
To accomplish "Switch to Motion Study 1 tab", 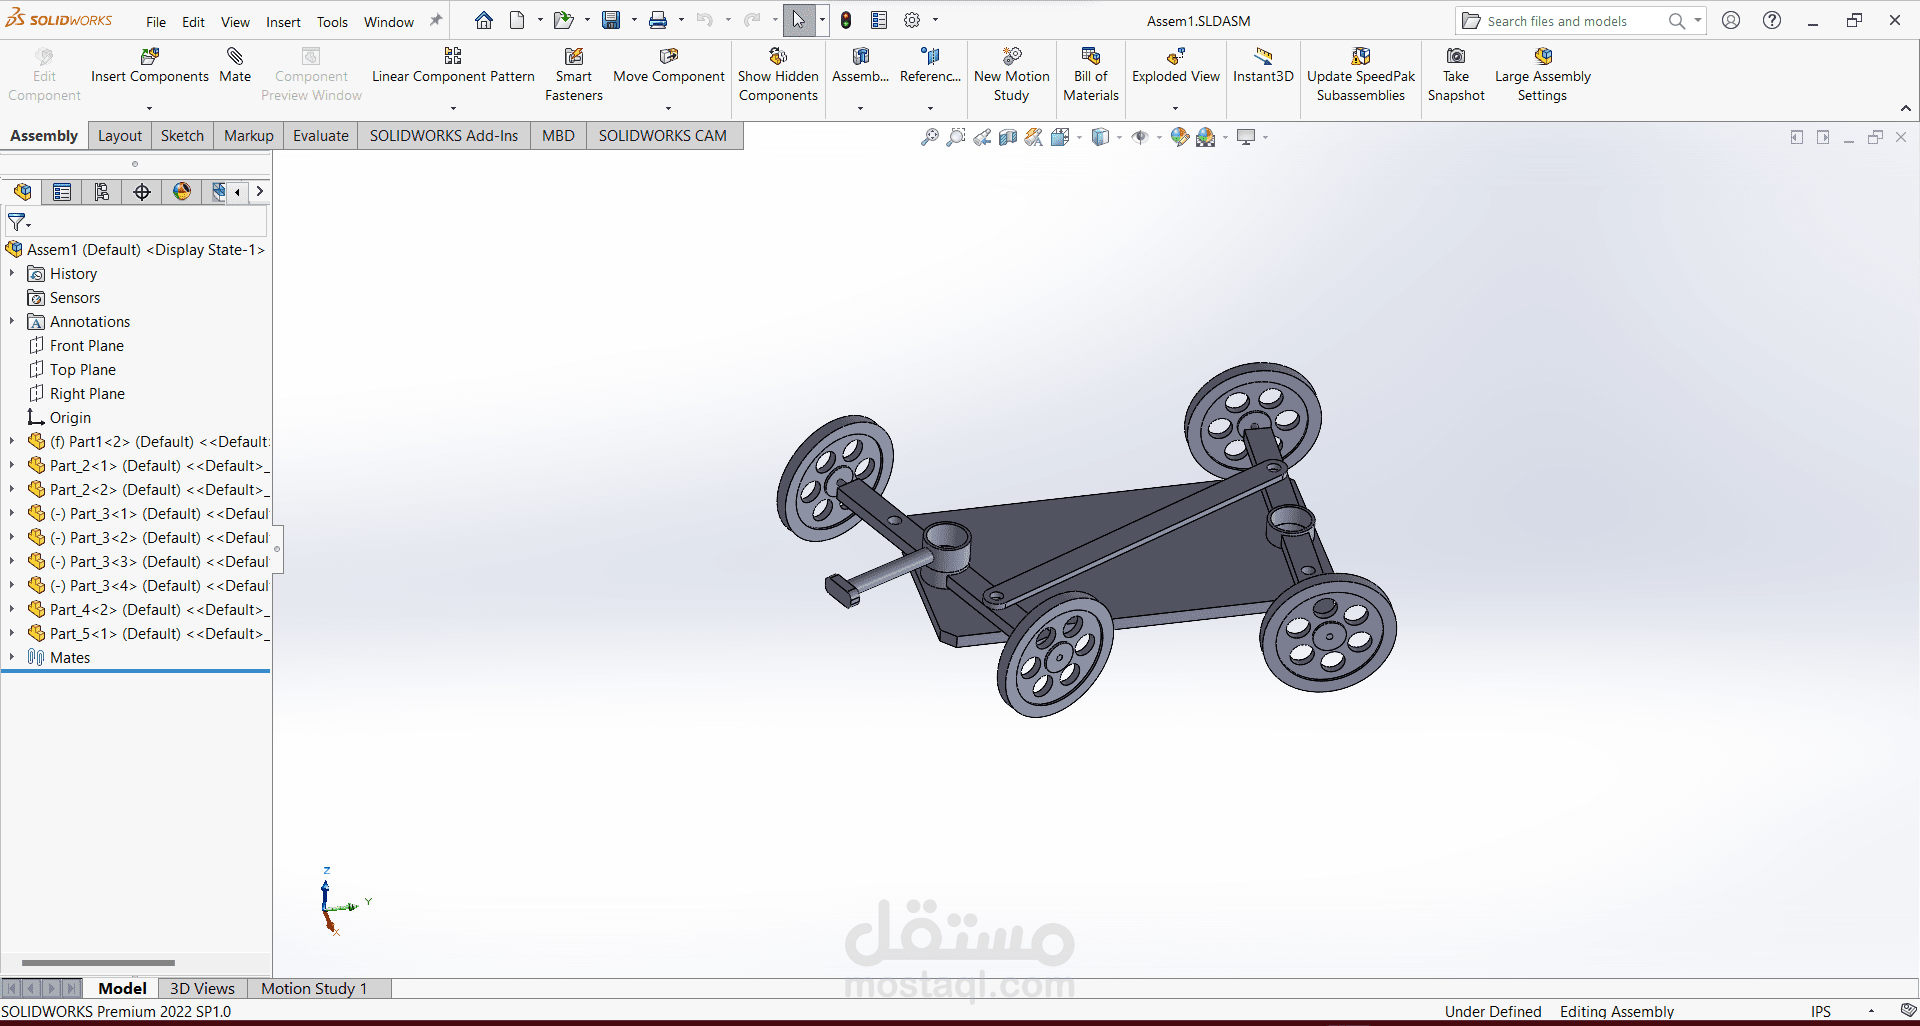I will 314,988.
